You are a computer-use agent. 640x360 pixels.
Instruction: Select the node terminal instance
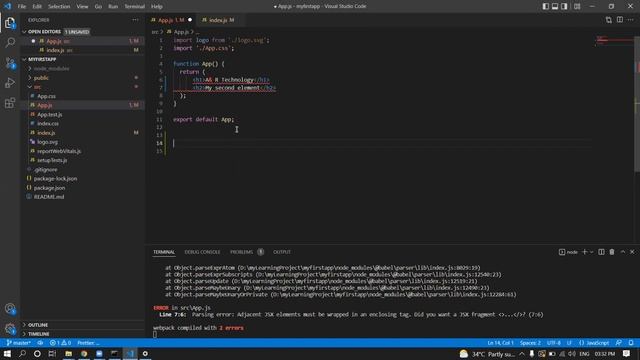568,252
